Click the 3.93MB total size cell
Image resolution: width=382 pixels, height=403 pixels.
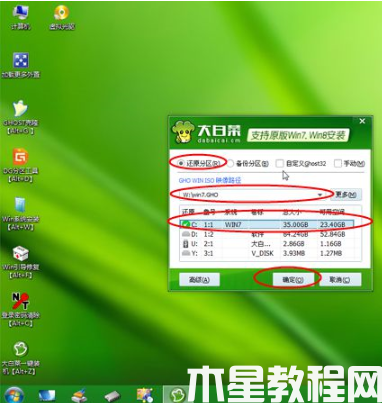(294, 253)
